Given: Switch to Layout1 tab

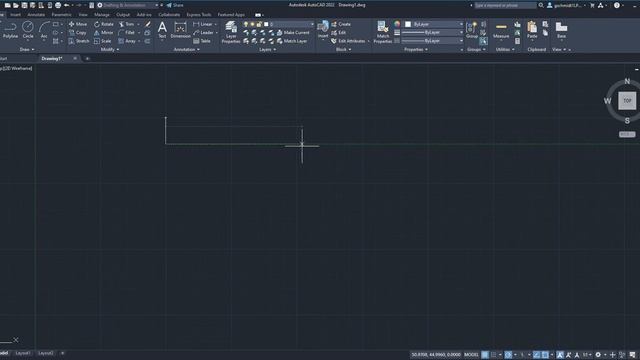Looking at the screenshot, I should (x=23, y=353).
